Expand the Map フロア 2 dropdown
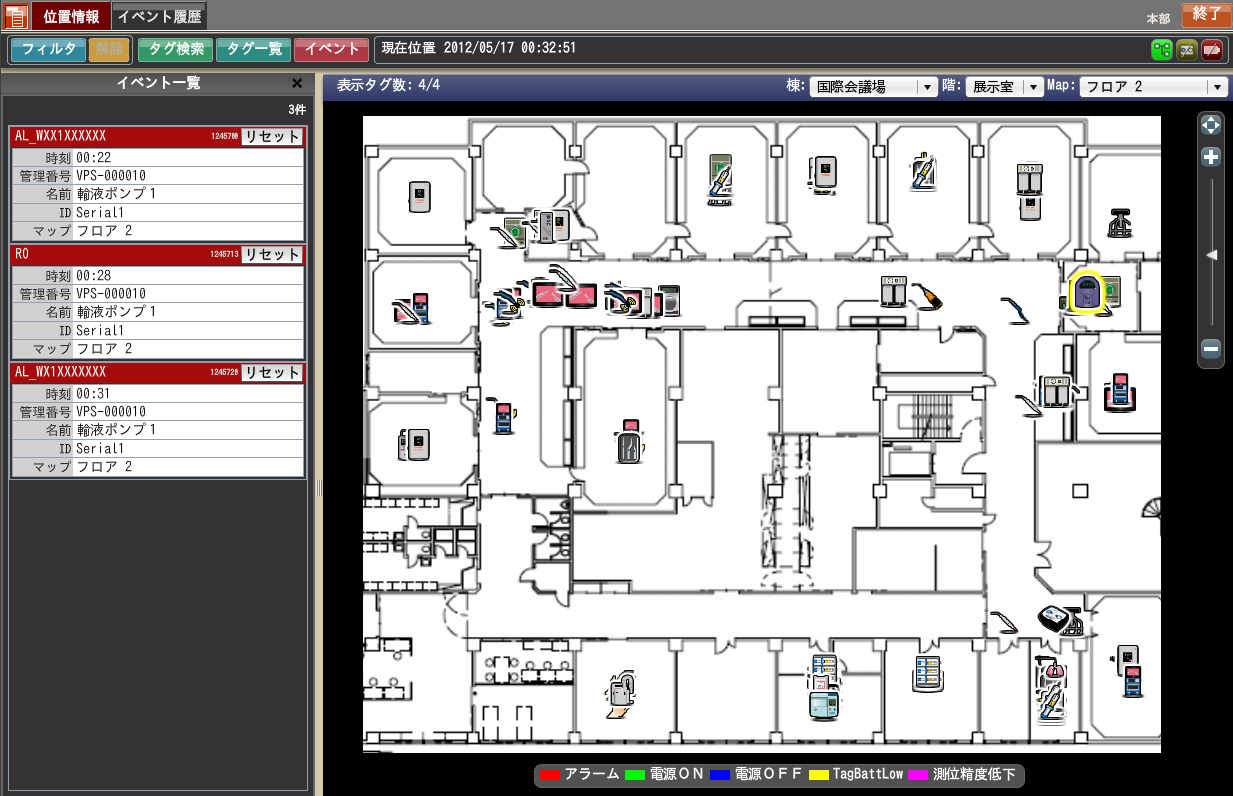 pyautogui.click(x=1153, y=87)
